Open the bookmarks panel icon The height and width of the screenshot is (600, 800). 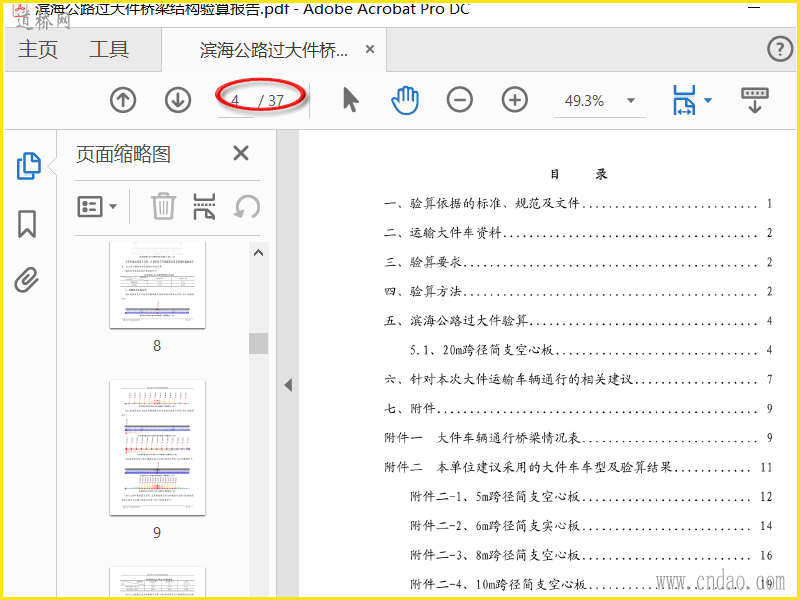27,224
